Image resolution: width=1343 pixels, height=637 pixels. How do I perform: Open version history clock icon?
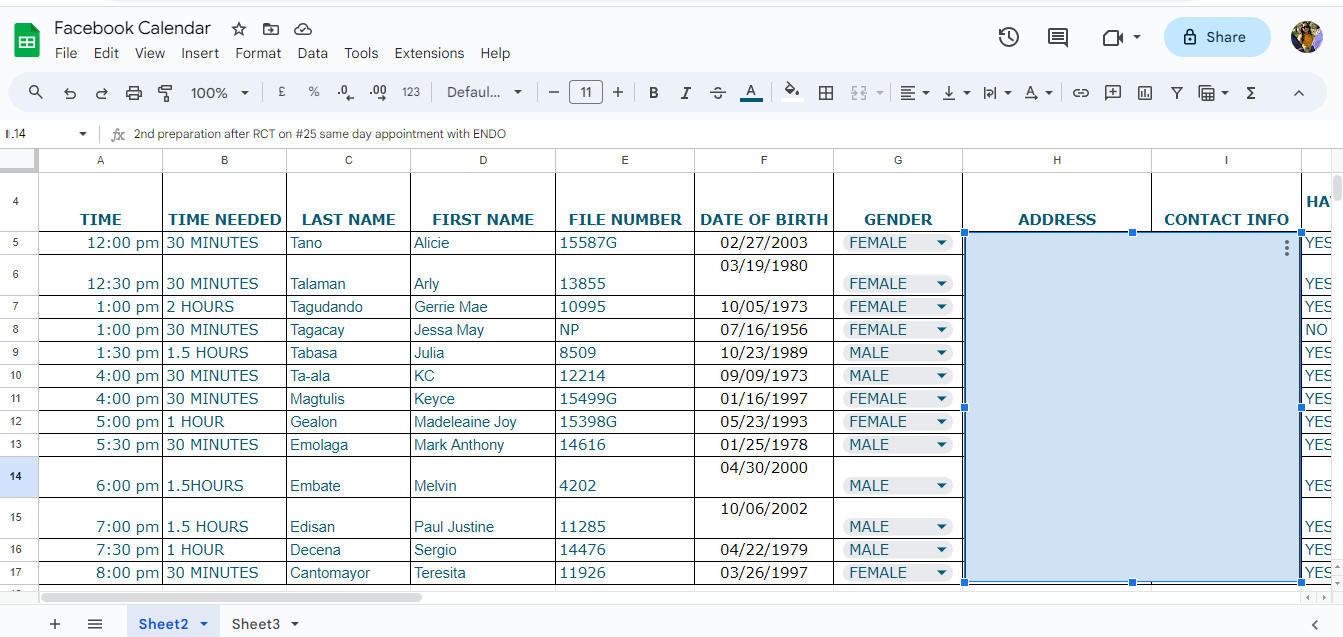1008,37
